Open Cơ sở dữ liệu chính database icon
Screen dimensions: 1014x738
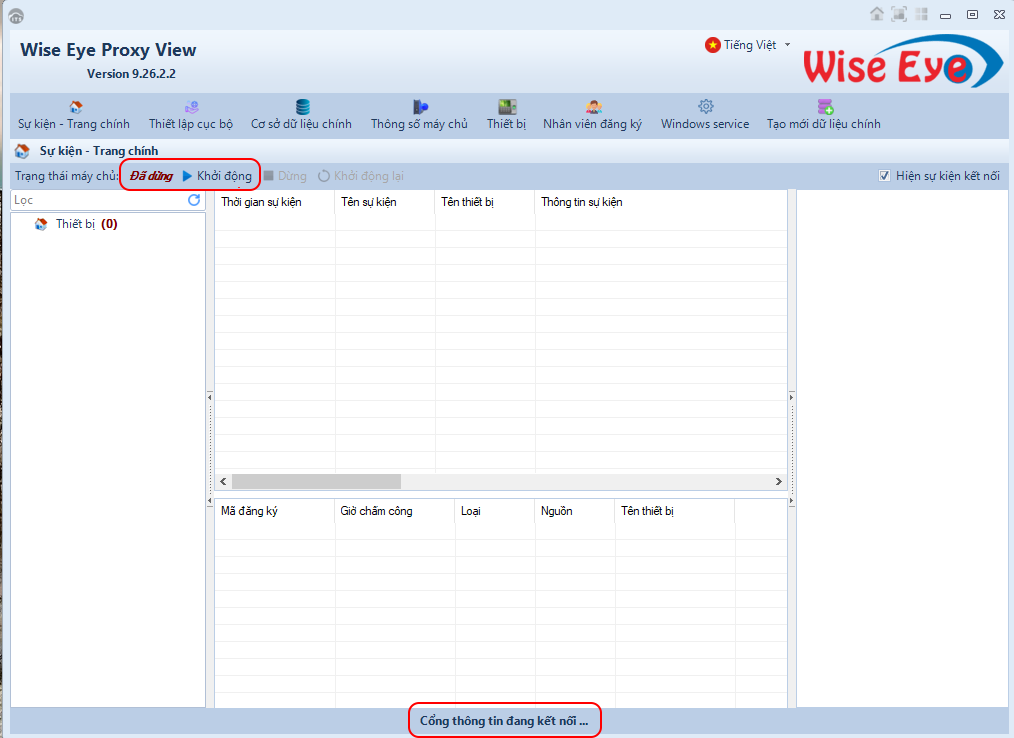[302, 108]
